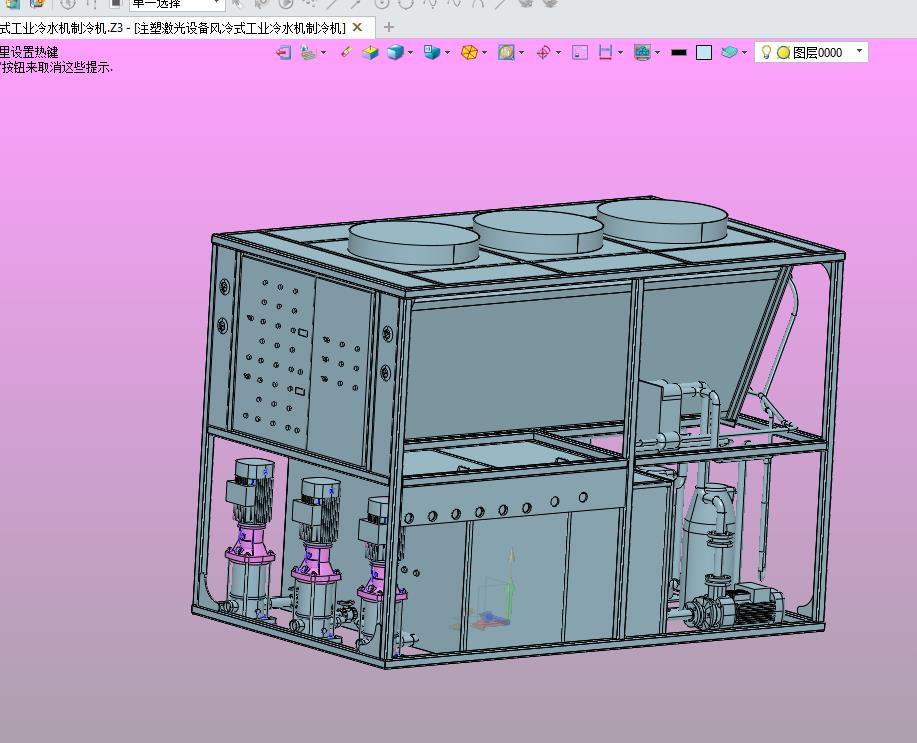This screenshot has height=743, width=917.
Task: Expand the red crosshair target dropdown
Action: pos(559,53)
